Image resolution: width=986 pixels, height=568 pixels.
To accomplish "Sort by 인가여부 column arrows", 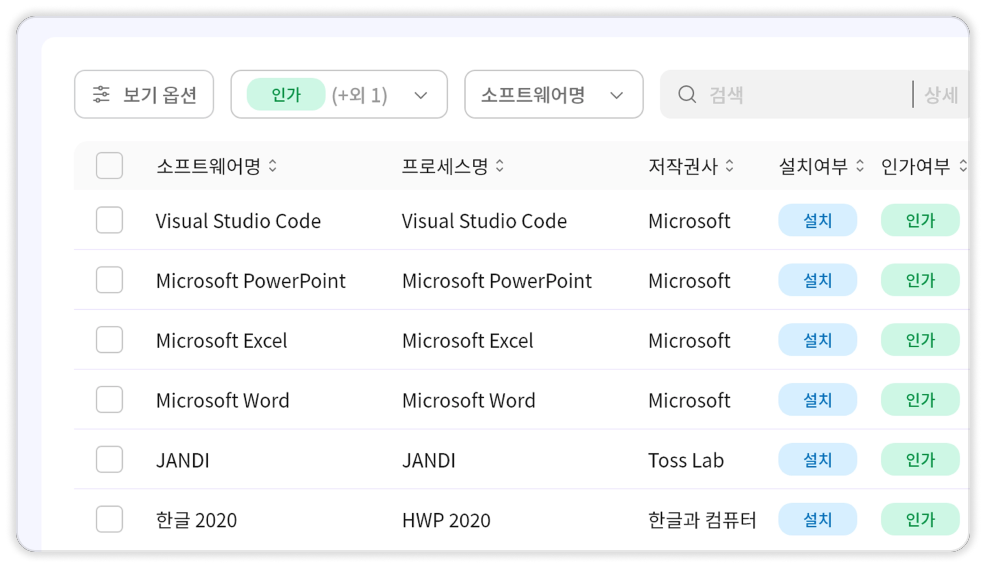I will [x=963, y=166].
